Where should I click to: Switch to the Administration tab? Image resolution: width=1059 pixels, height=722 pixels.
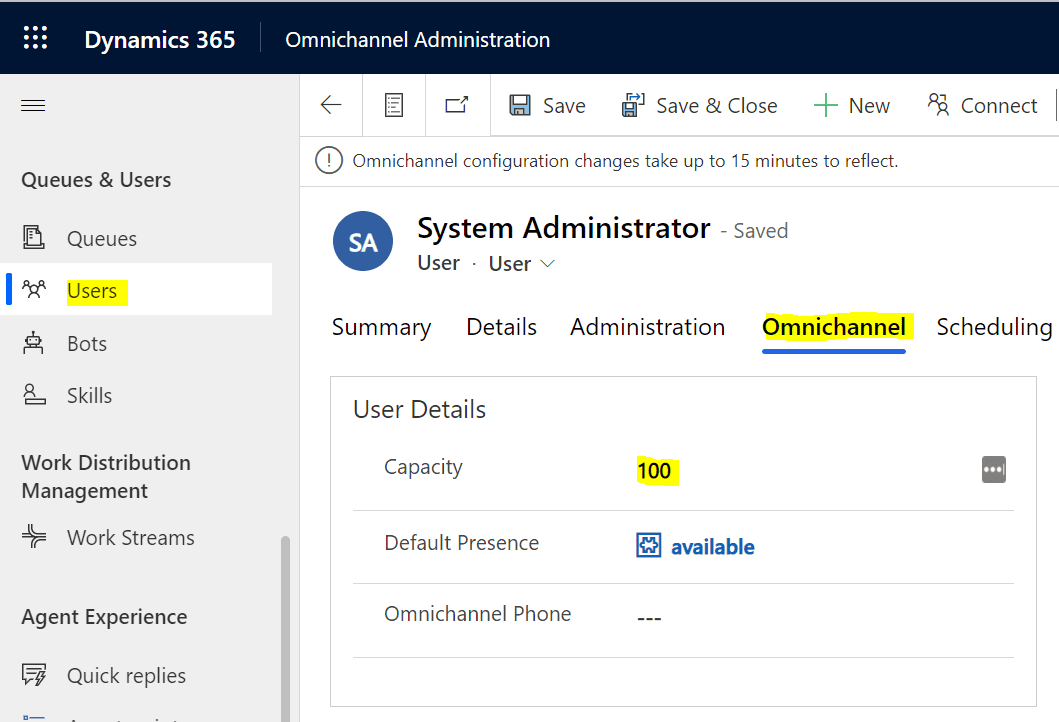pyautogui.click(x=647, y=327)
